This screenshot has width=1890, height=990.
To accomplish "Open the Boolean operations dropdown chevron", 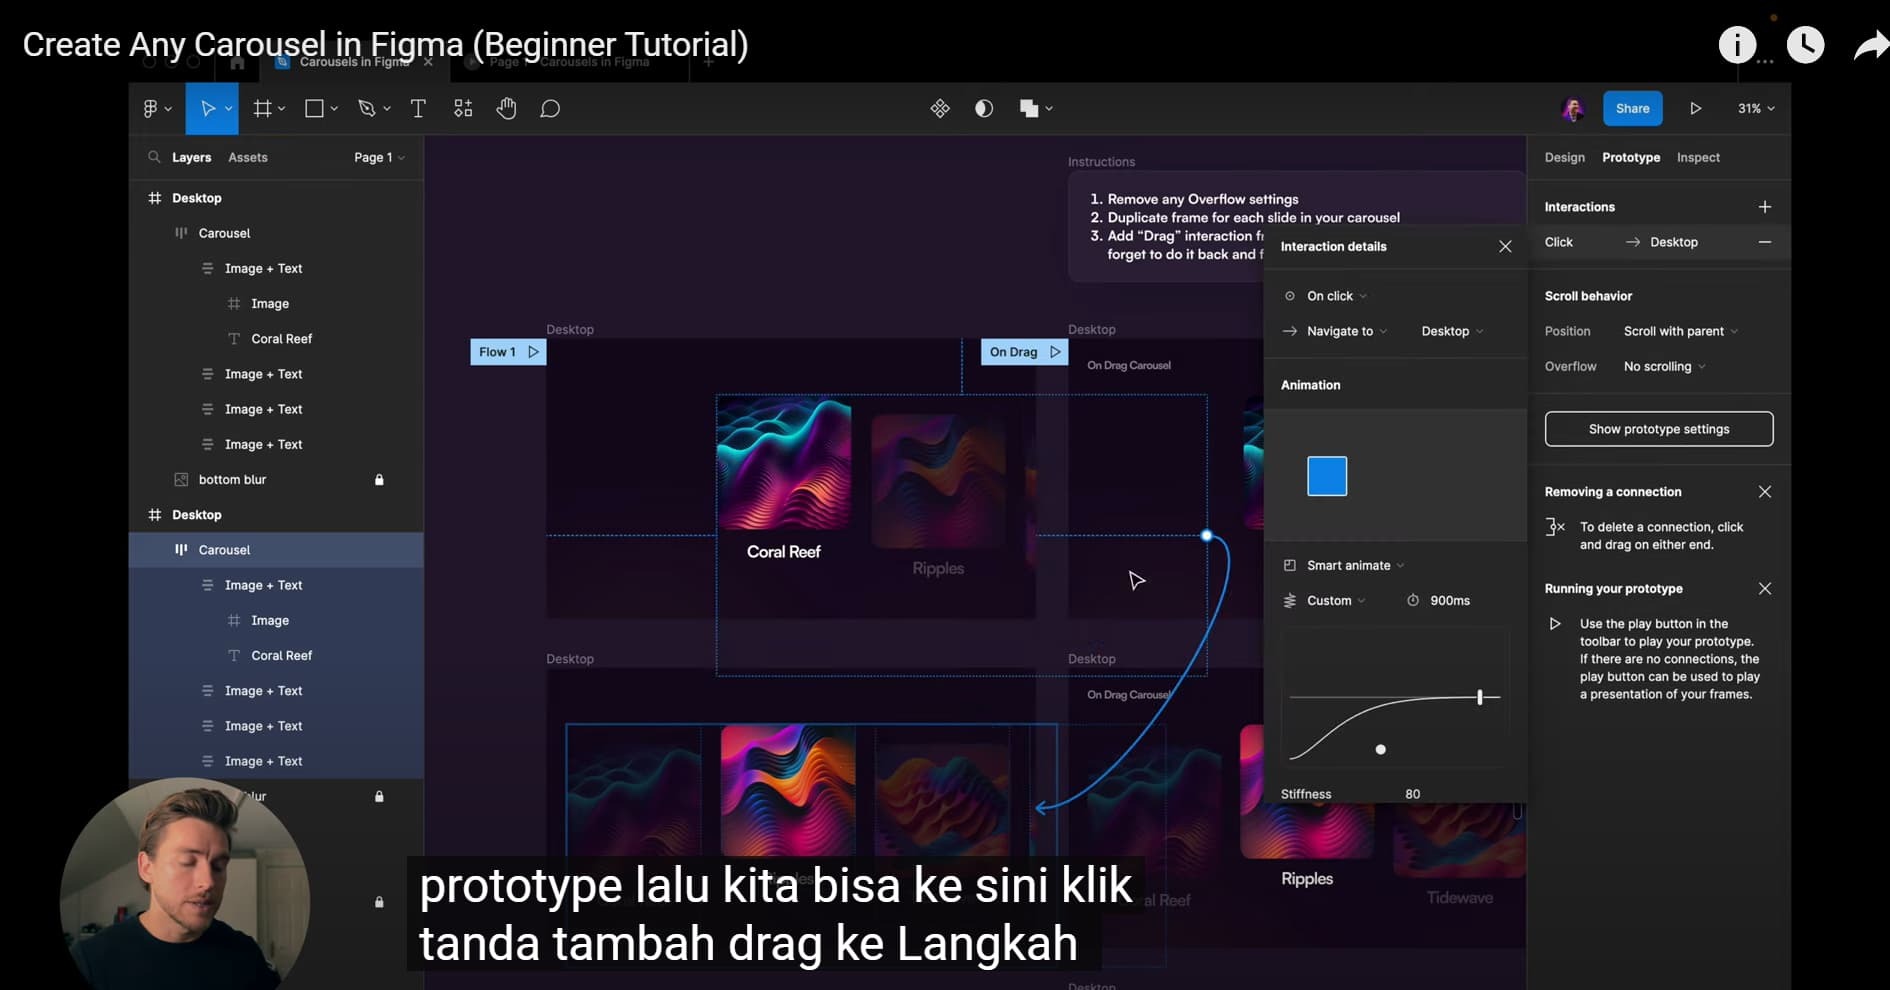I will (x=1049, y=108).
